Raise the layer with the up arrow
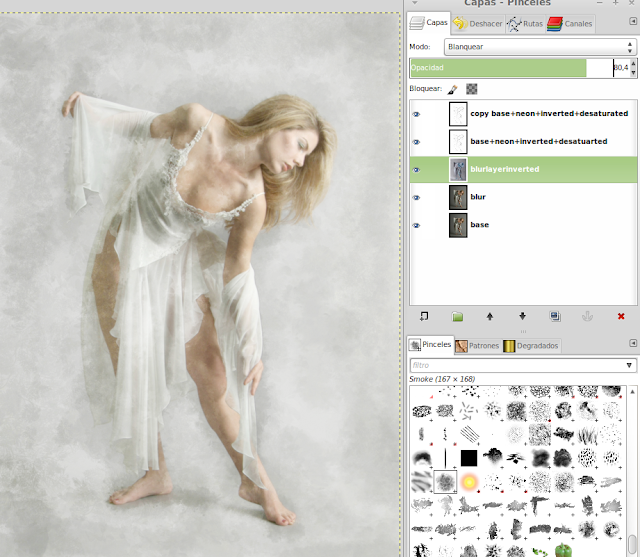The height and width of the screenshot is (557, 640). coord(490,316)
